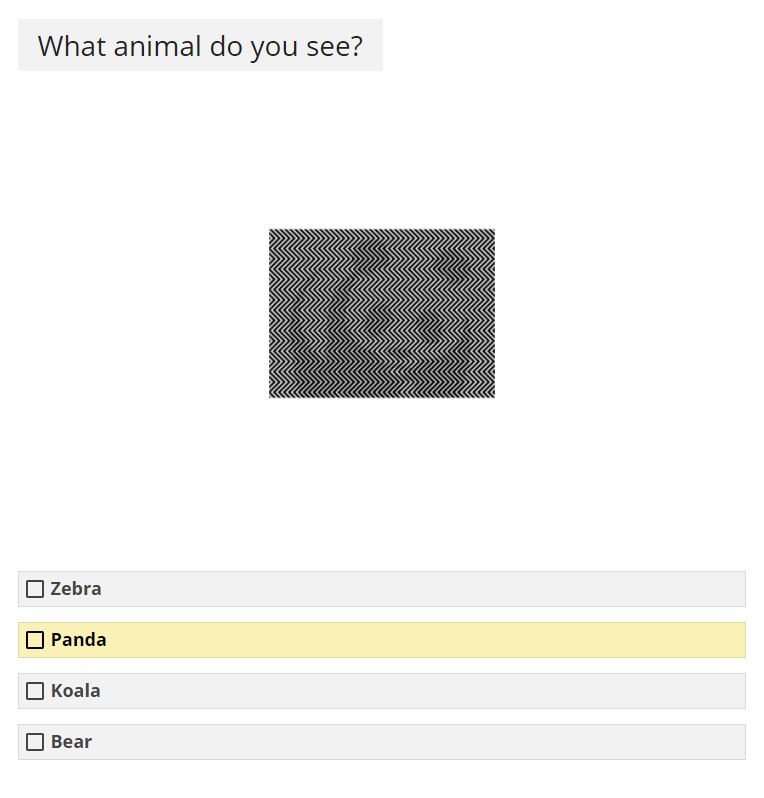The height and width of the screenshot is (798, 764).
Task: Choose the Bear label text
Action: click(x=71, y=742)
